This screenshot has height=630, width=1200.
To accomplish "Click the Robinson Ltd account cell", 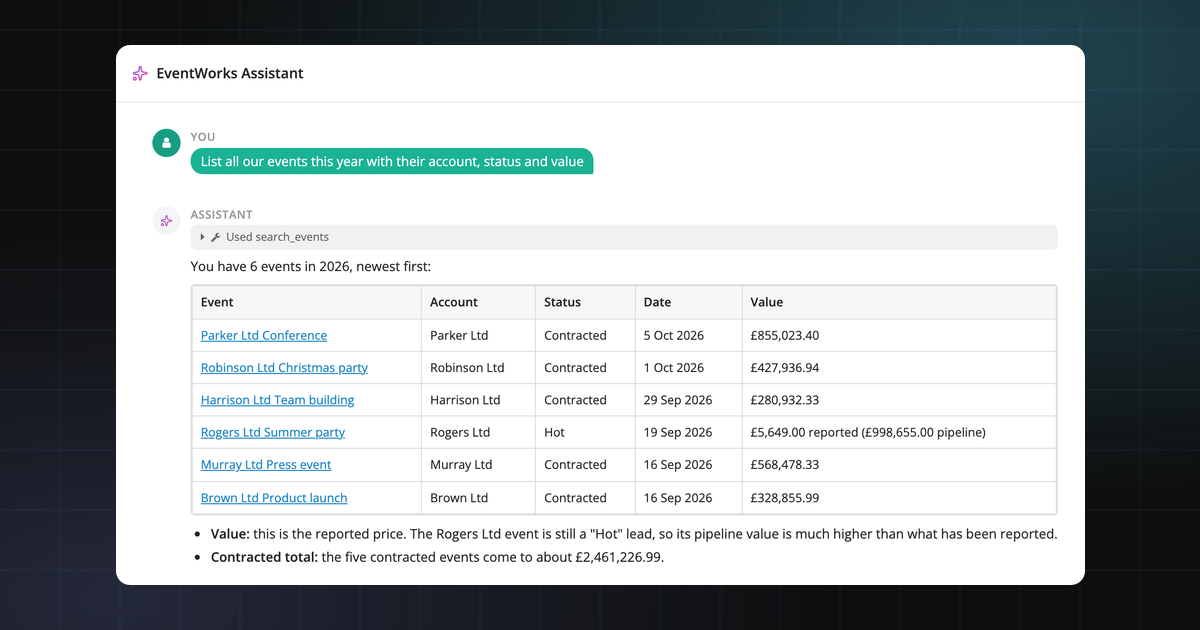I will [x=479, y=368].
